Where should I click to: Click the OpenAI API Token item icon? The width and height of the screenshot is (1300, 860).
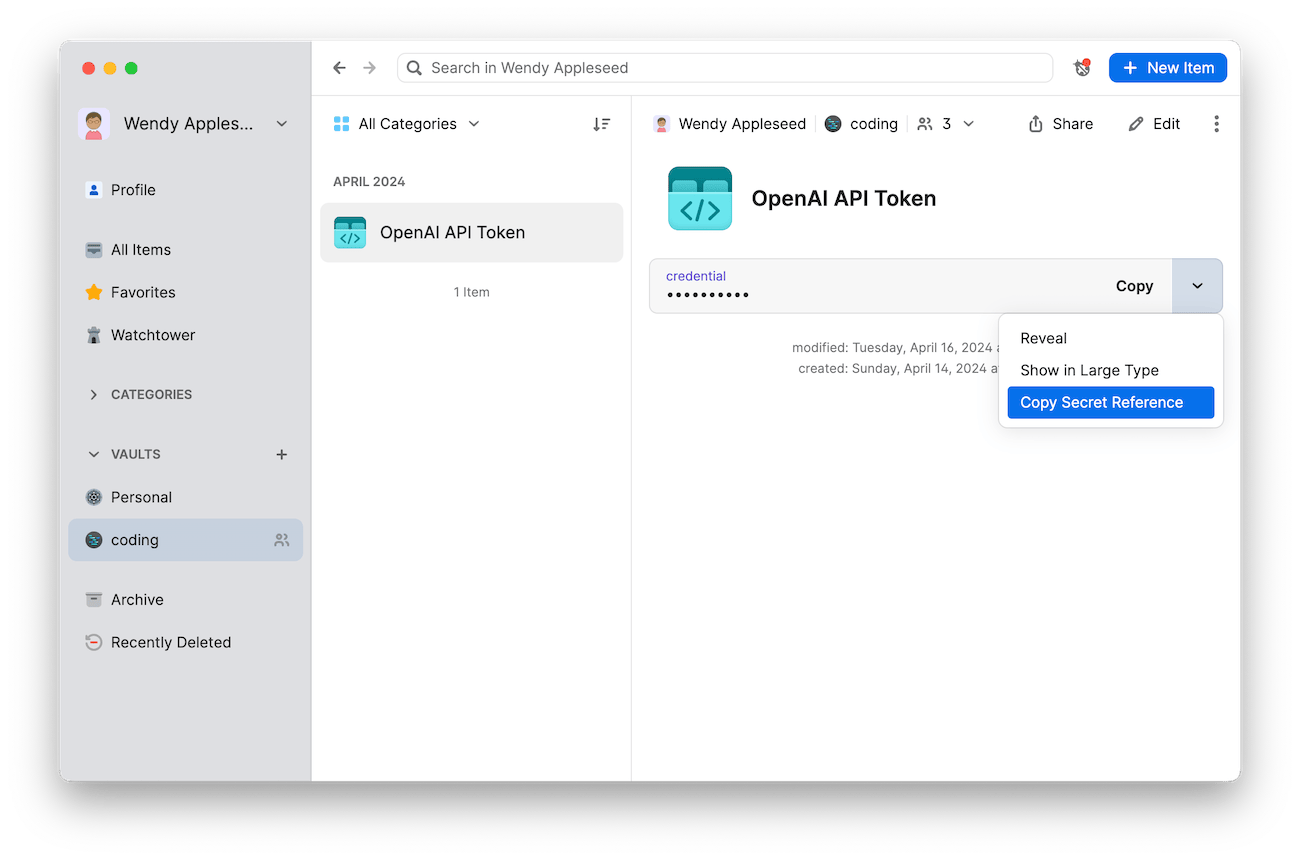350,232
